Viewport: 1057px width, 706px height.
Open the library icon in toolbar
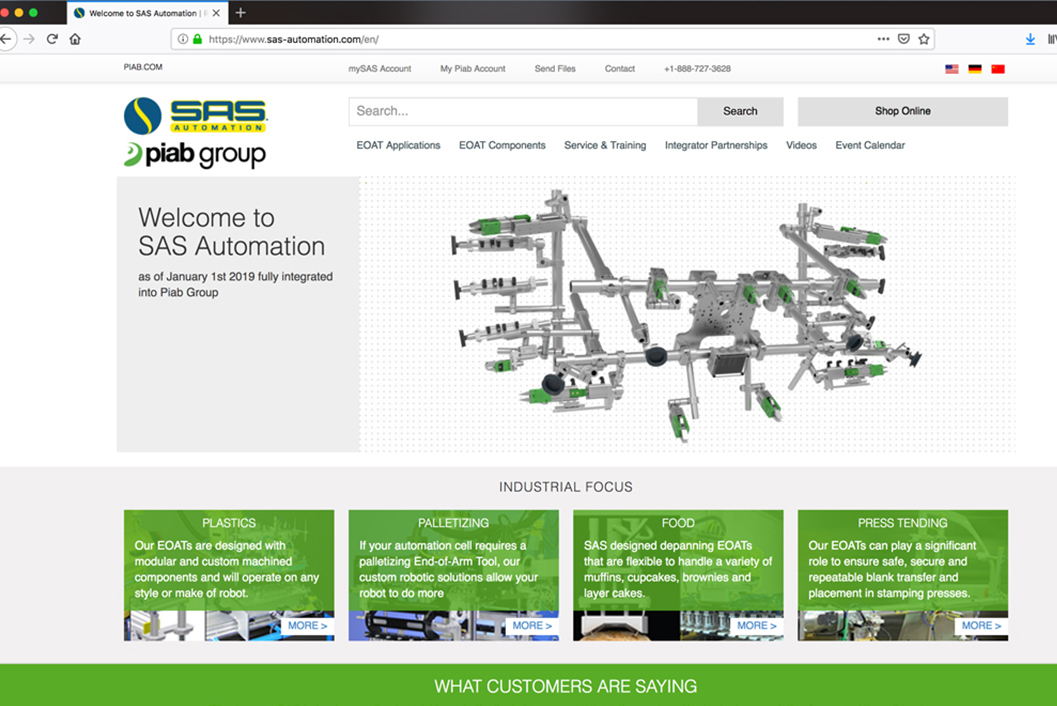tap(1052, 39)
